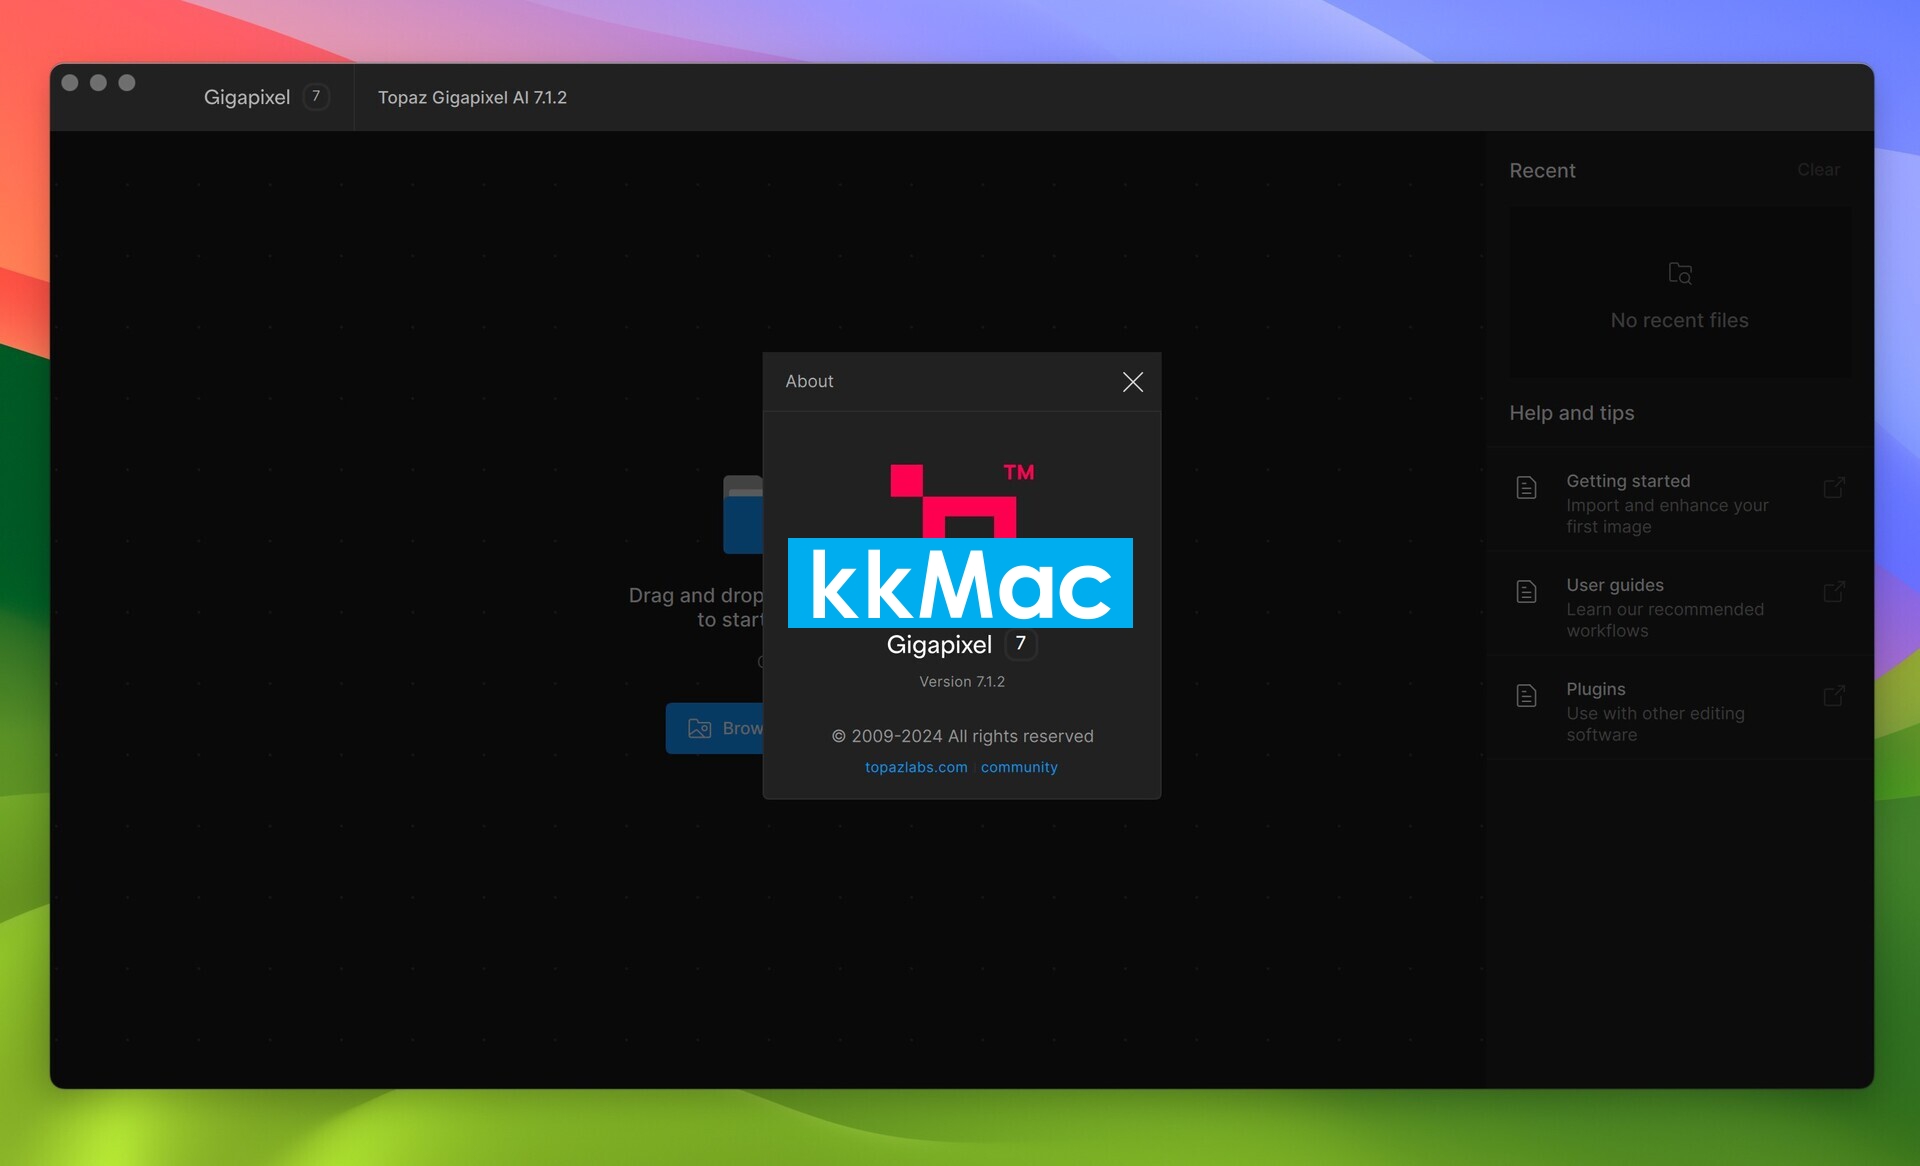Click the Gigapixel logo in title bar
1920x1166 pixels.
pyautogui.click(x=266, y=97)
